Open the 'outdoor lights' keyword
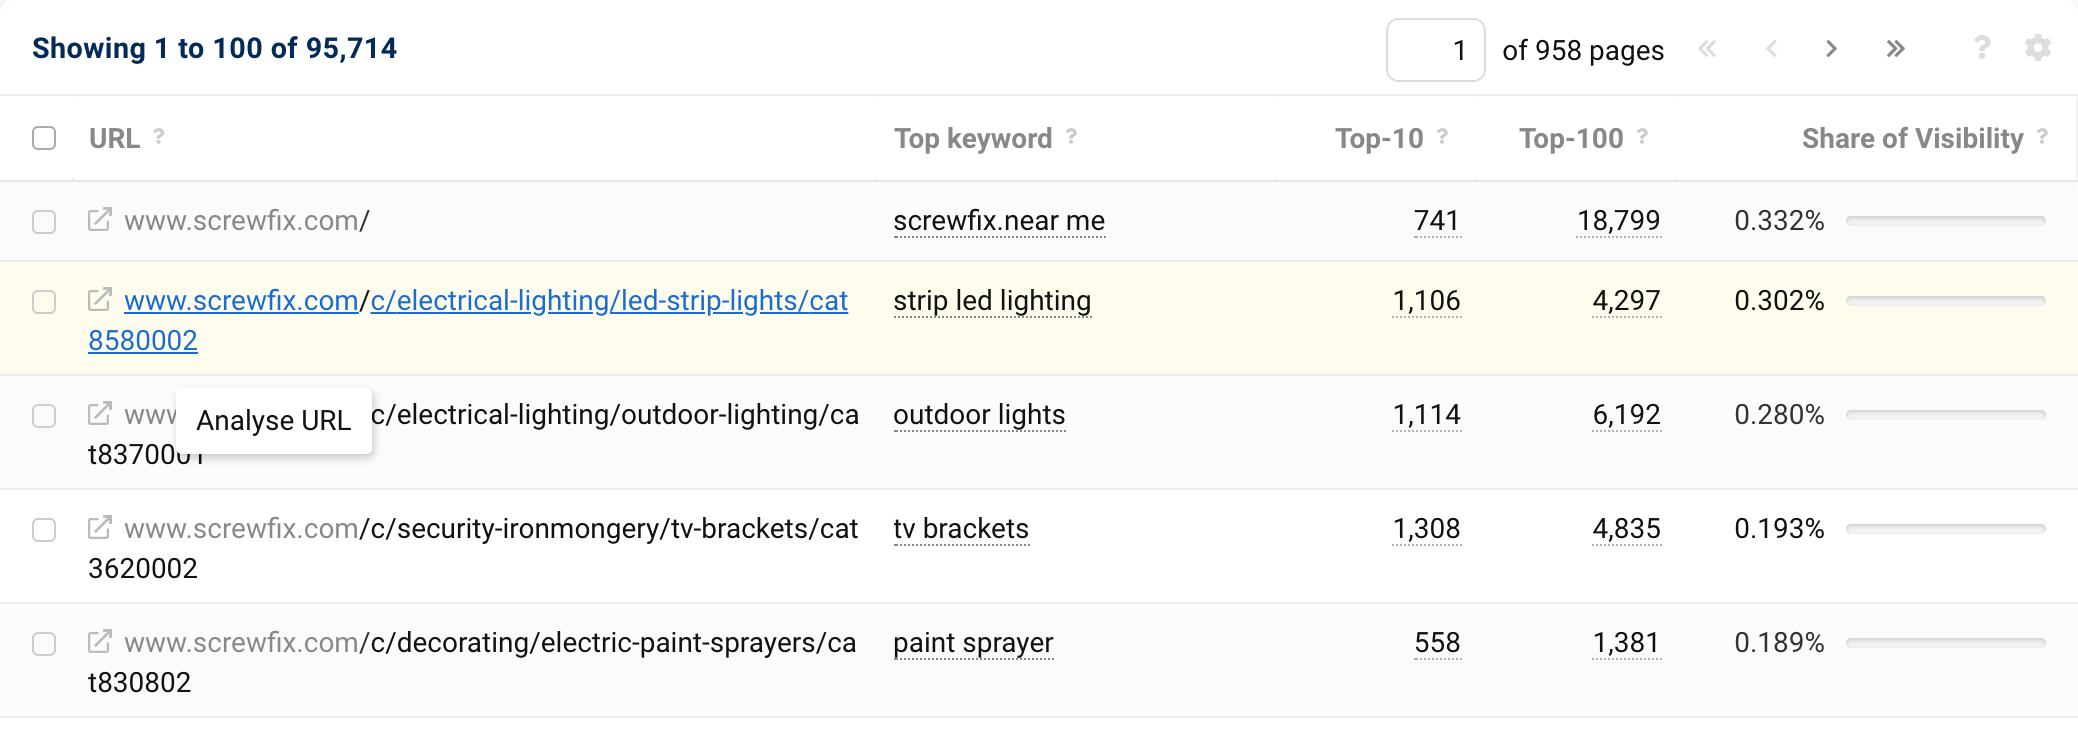The width and height of the screenshot is (2078, 730). [x=979, y=415]
